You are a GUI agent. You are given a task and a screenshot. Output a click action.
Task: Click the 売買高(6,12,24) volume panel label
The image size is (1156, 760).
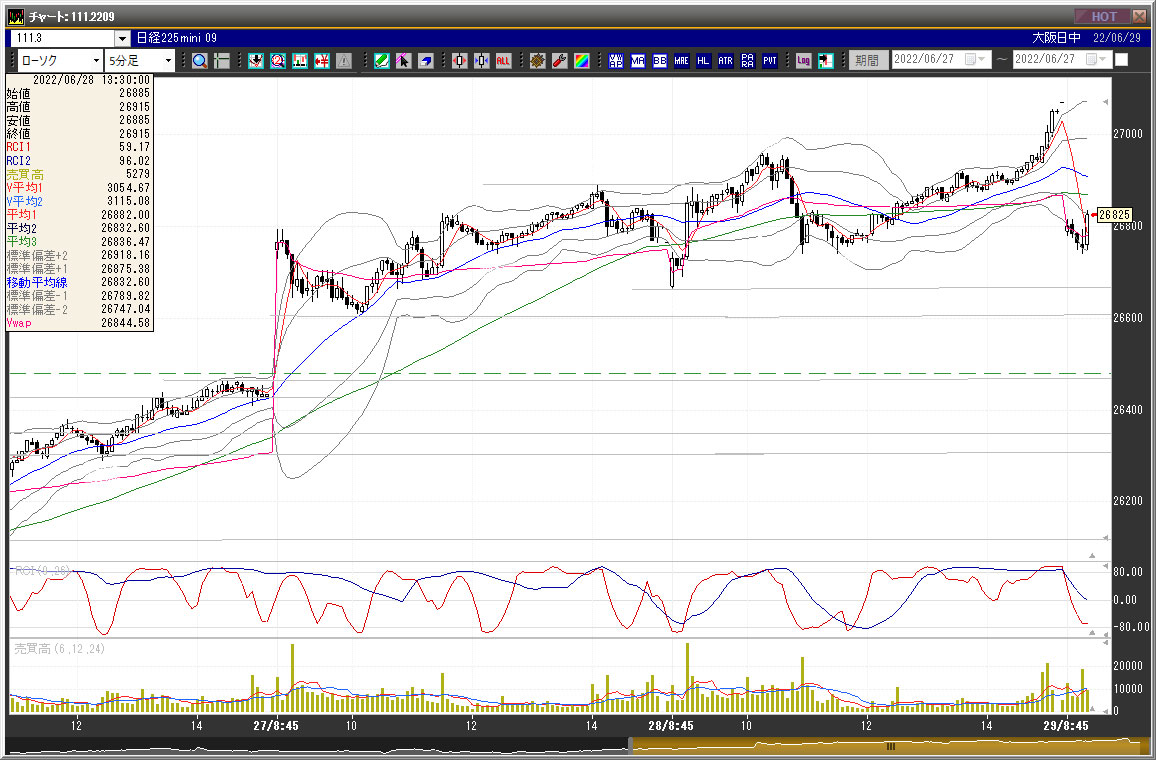[x=60, y=649]
